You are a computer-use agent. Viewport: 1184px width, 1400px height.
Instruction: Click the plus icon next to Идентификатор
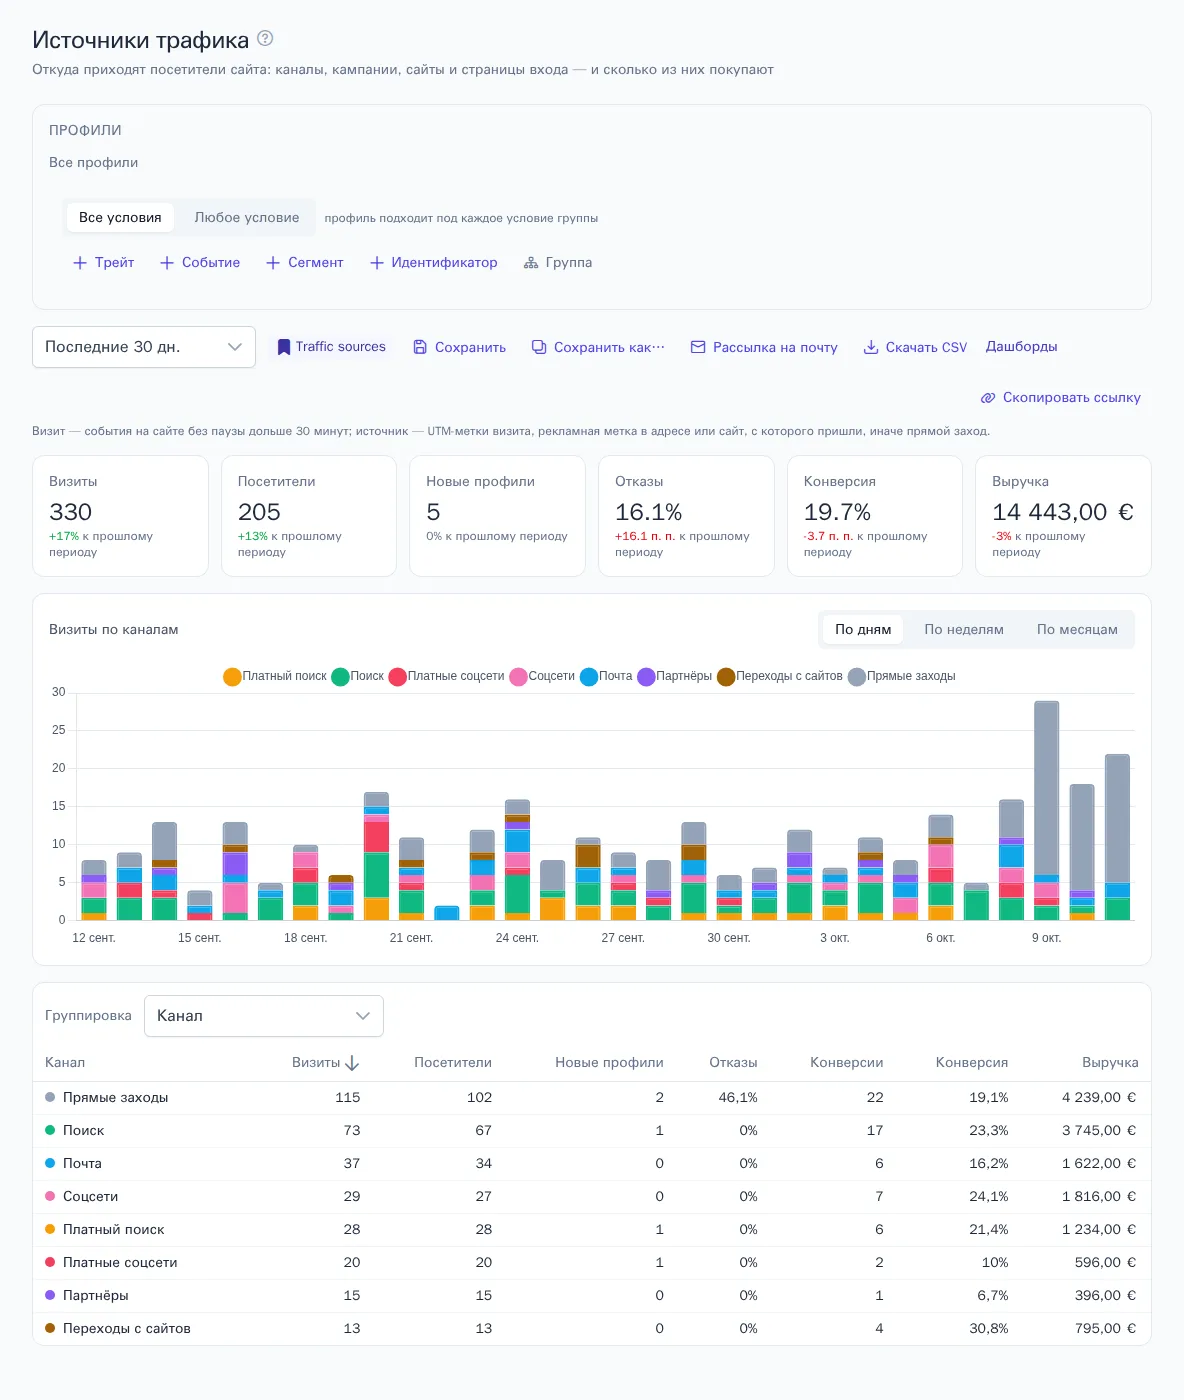click(x=377, y=263)
